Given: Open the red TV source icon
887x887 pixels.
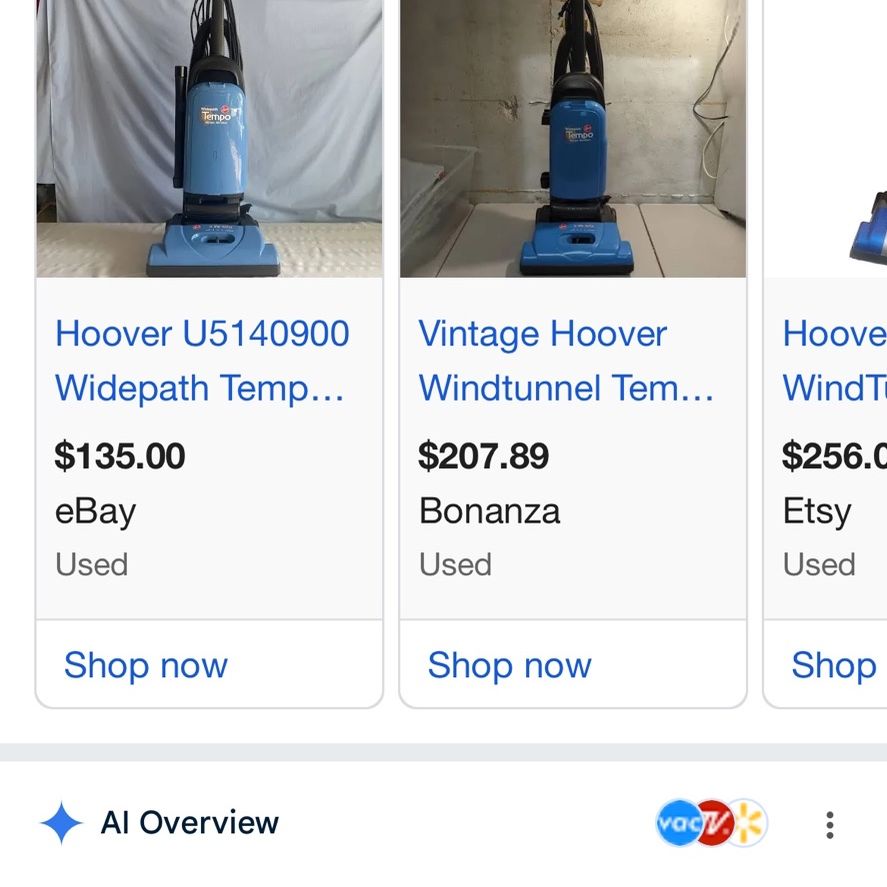Looking at the screenshot, I should [714, 823].
